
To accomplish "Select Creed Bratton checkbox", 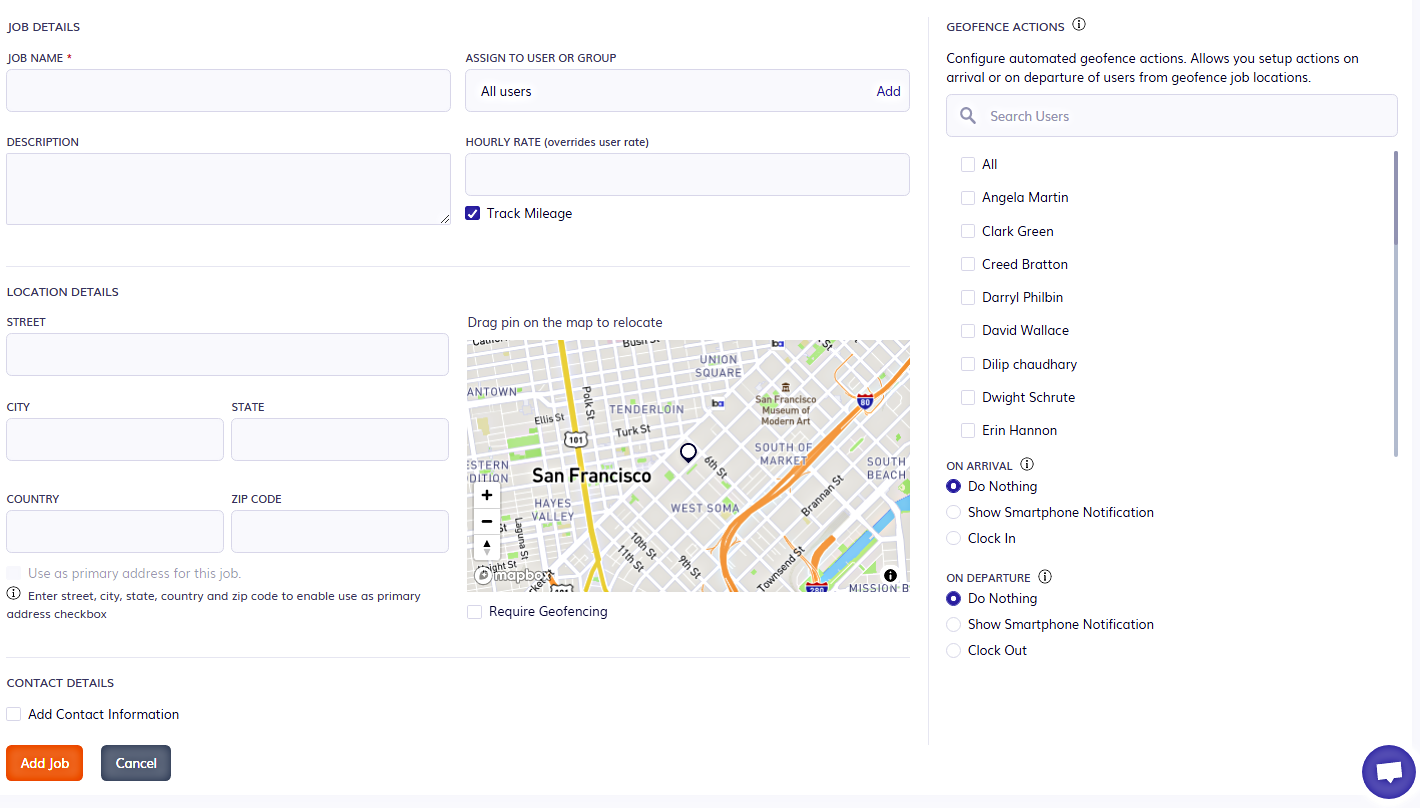I will [968, 264].
